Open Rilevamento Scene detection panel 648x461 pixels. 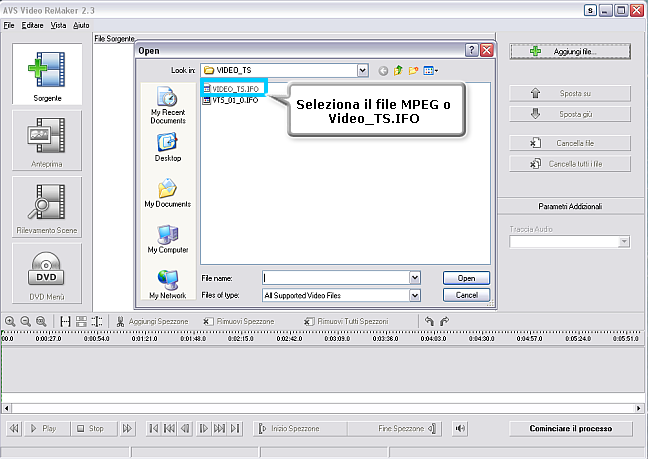point(47,207)
